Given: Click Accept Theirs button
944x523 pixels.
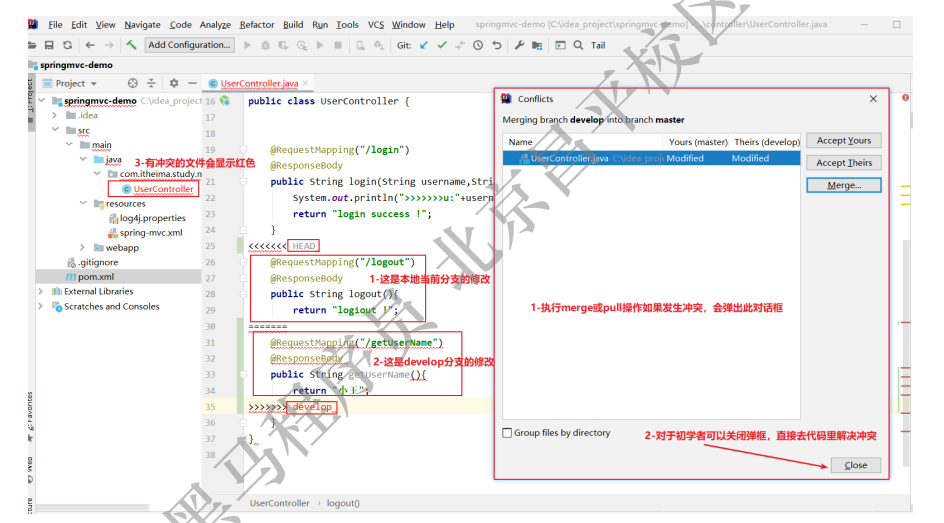Looking at the screenshot, I should click(843, 162).
